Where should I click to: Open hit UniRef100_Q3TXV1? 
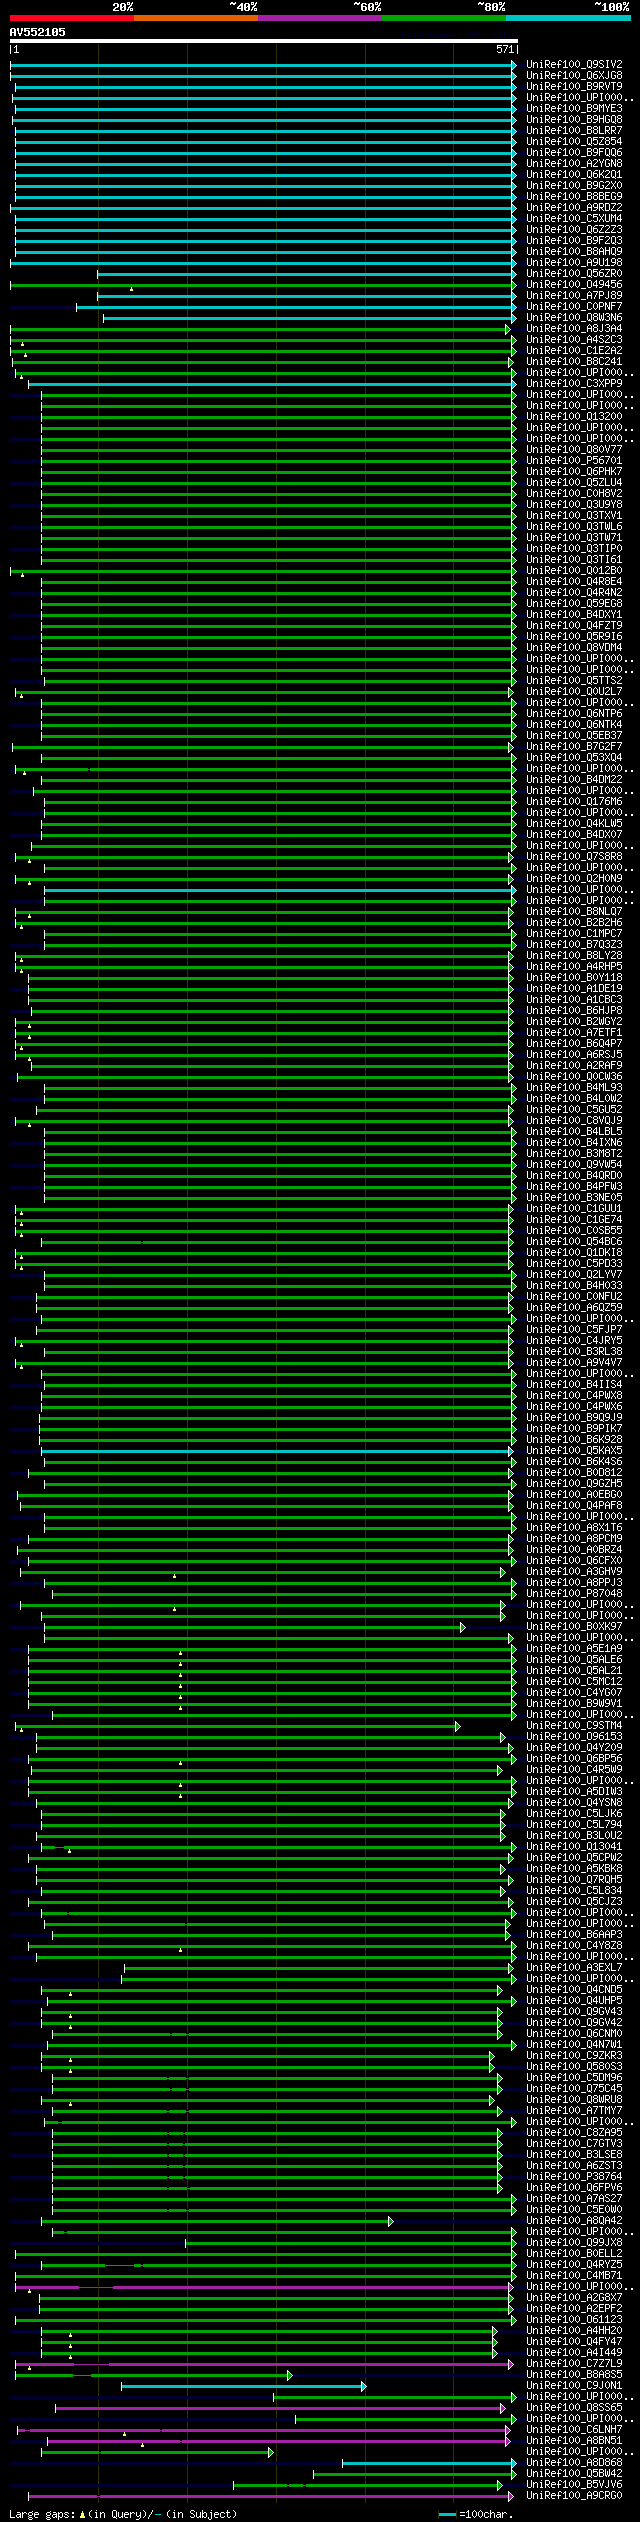coord(574,515)
